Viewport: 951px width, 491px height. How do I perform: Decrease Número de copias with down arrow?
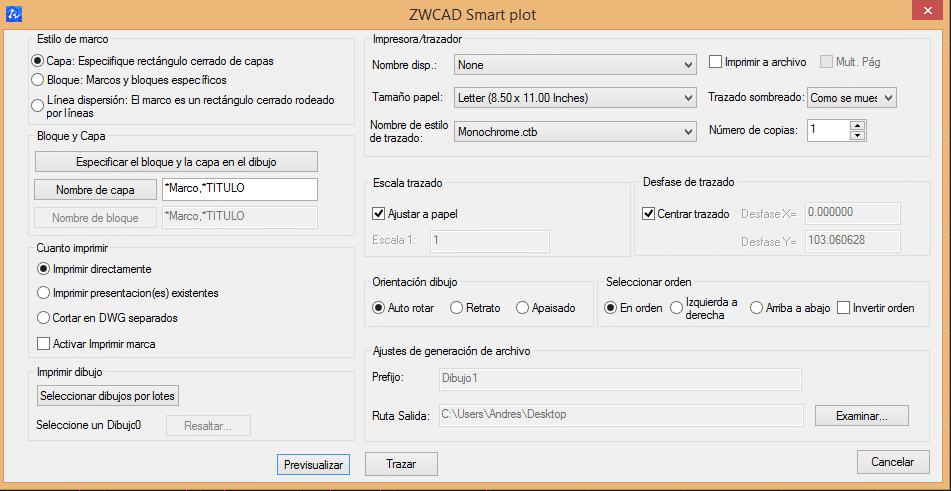[856, 136]
